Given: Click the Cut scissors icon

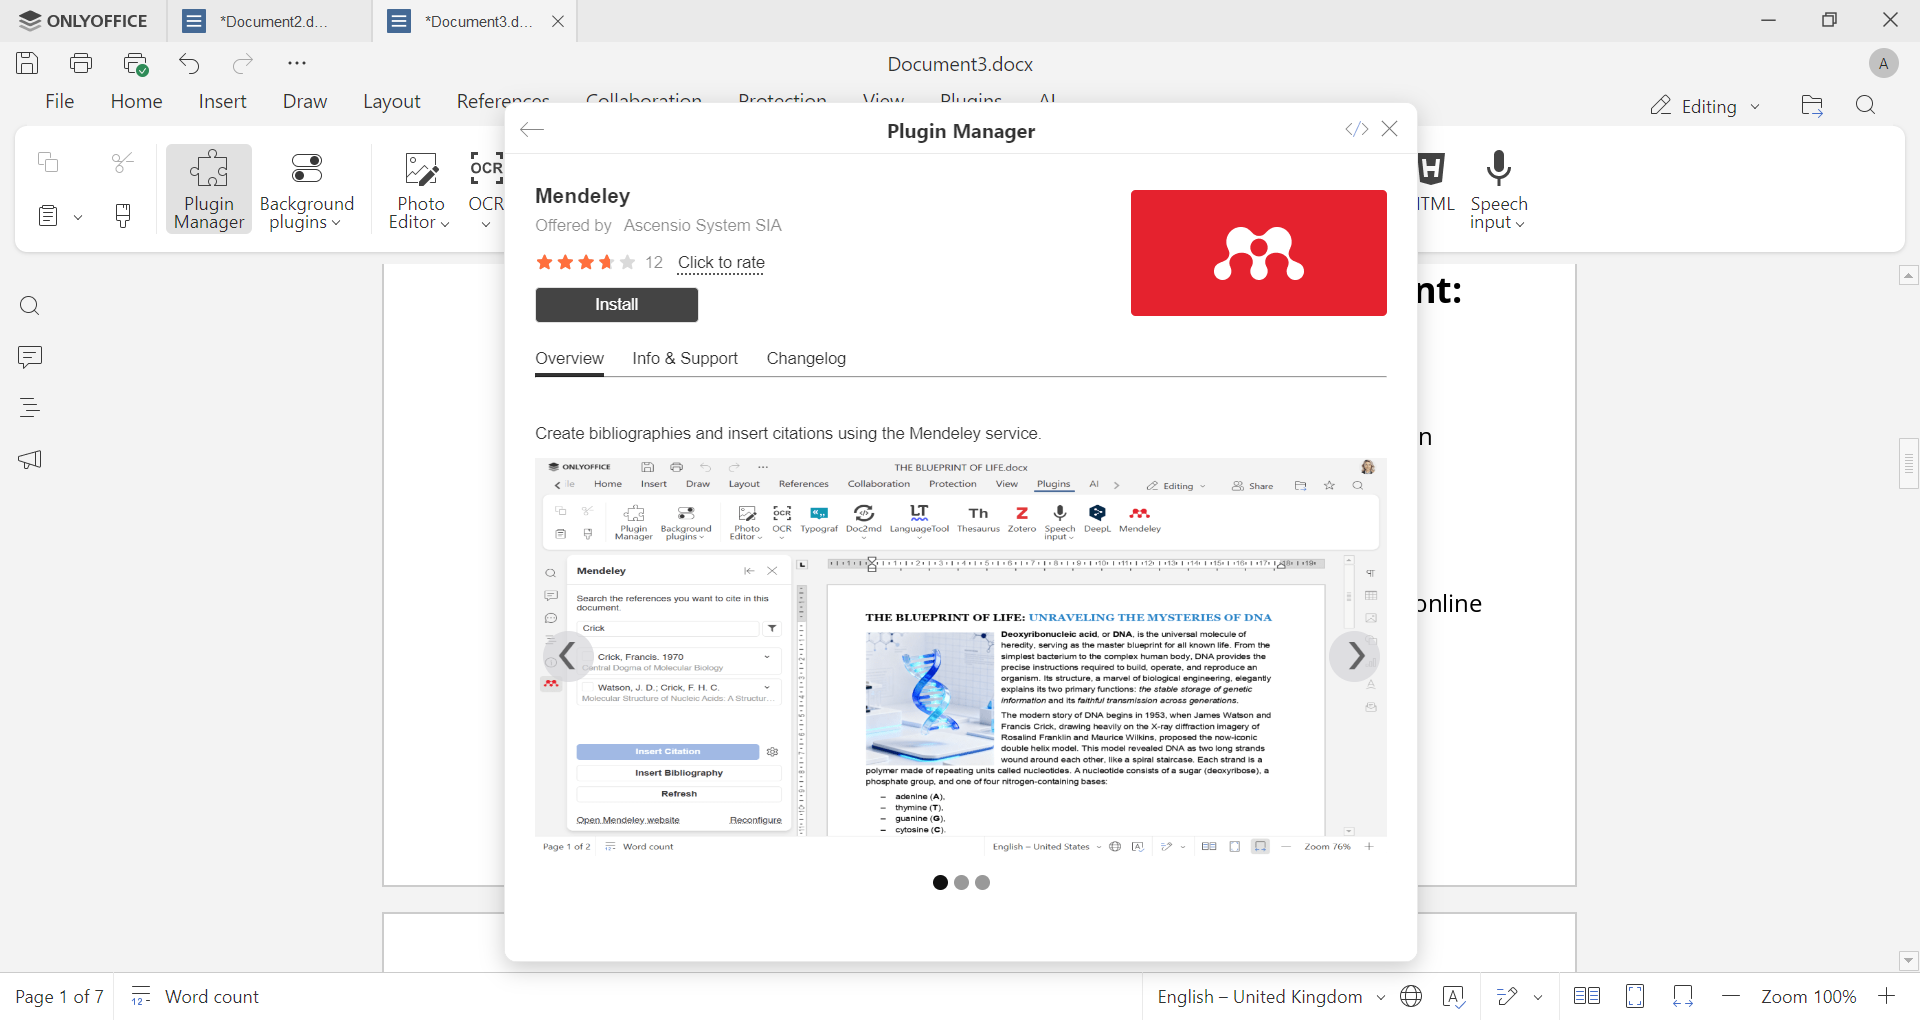Looking at the screenshot, I should coord(123,162).
